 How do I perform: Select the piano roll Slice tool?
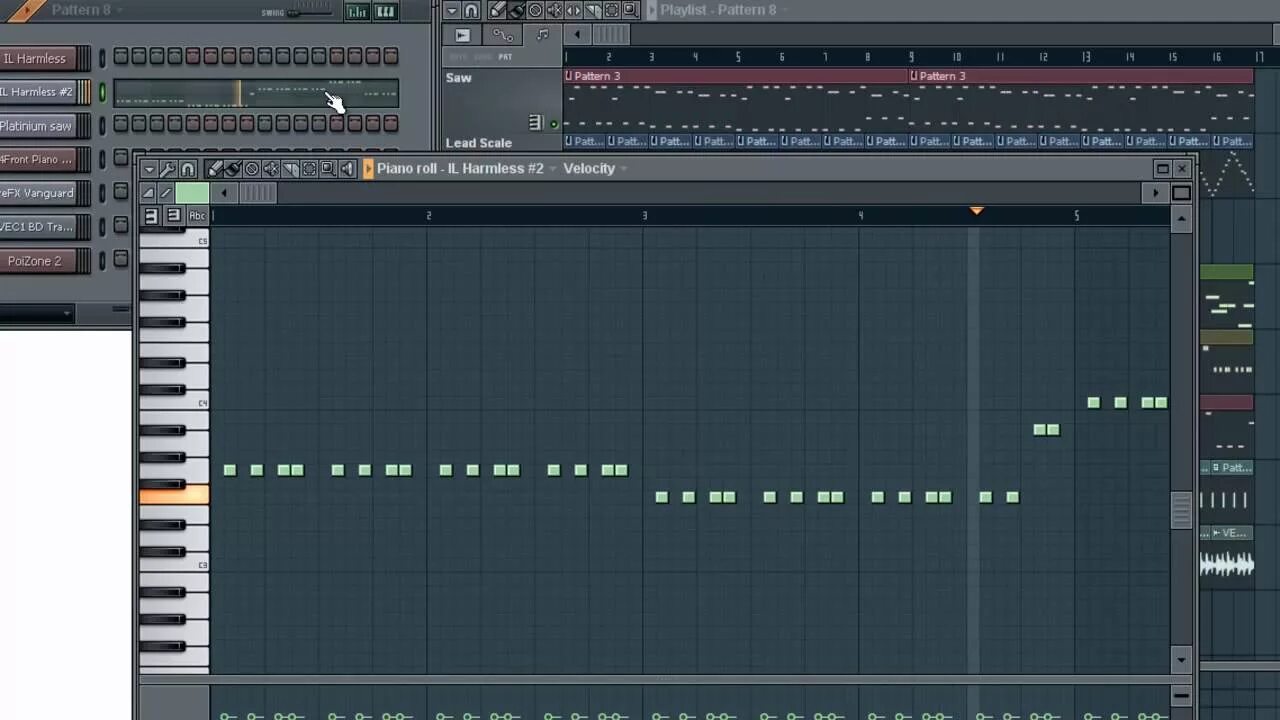pyautogui.click(x=290, y=169)
